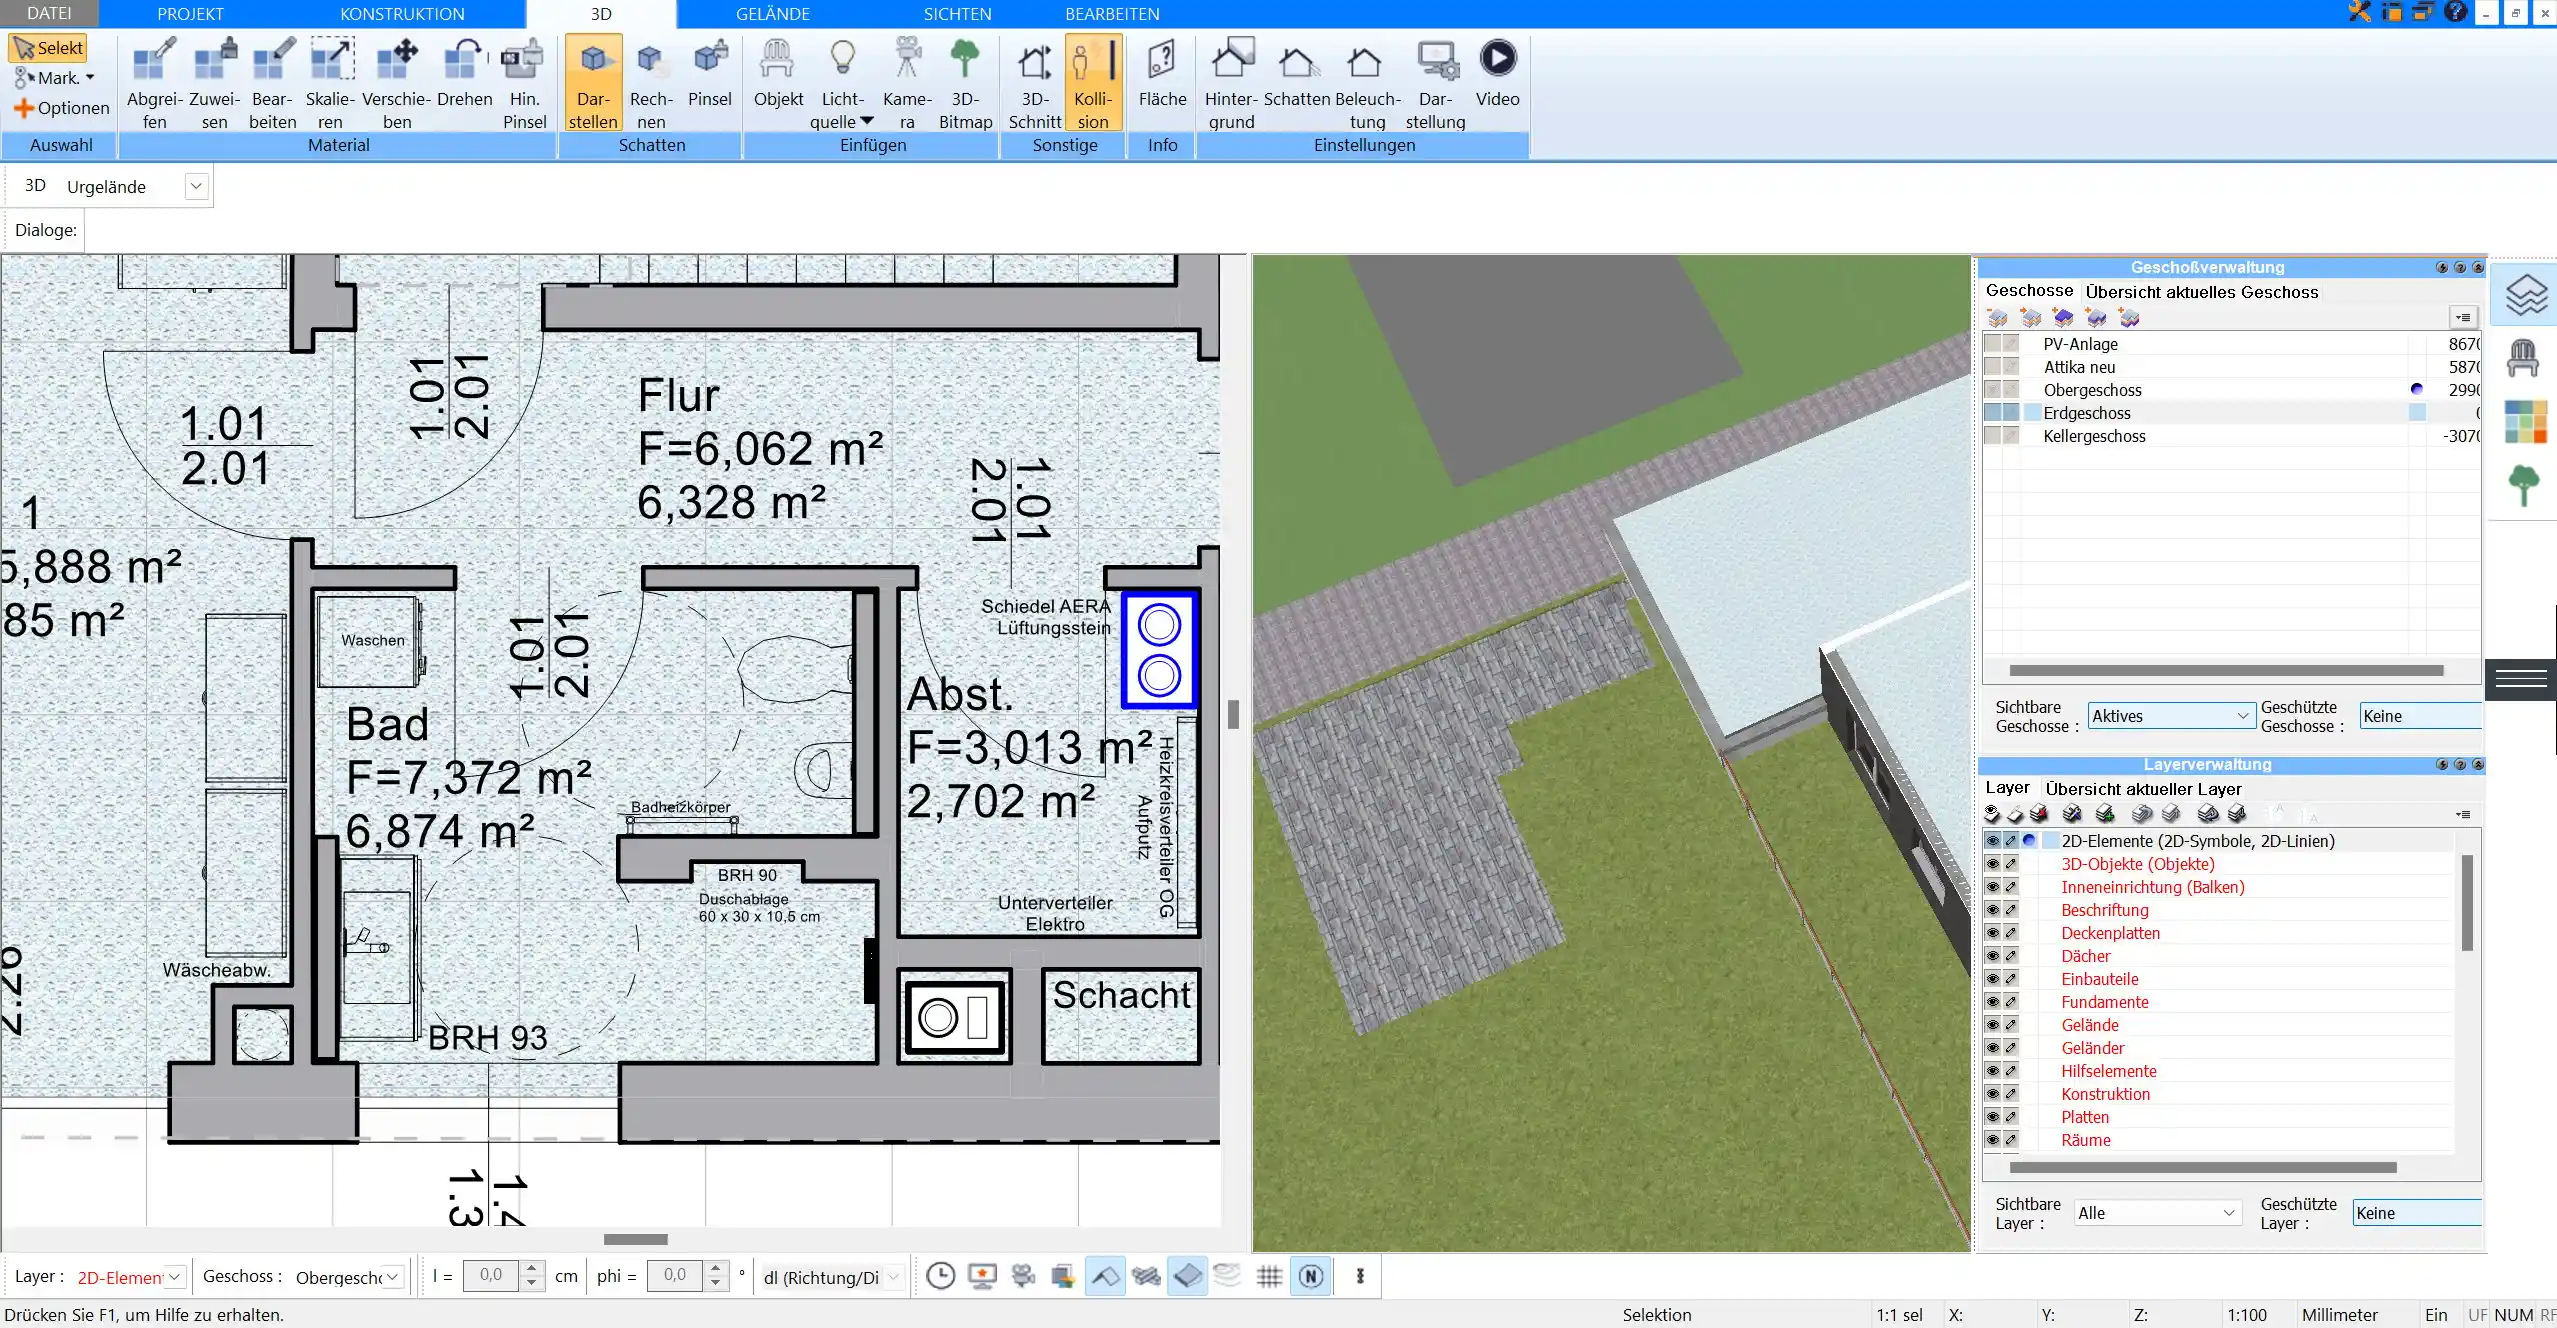The height and width of the screenshot is (1328, 2557).
Task: Switch to the KONSTRUKTION ribbon tab
Action: pyautogui.click(x=402, y=14)
